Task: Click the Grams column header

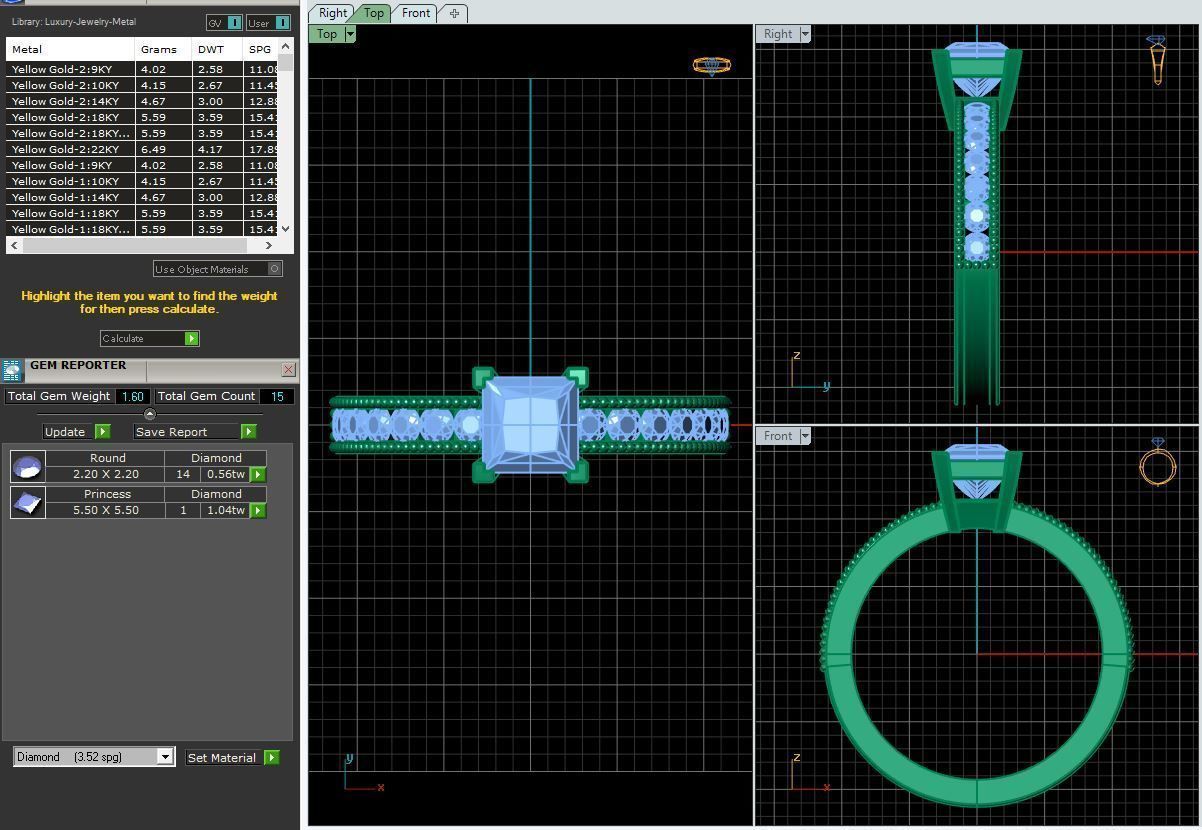Action: (x=163, y=49)
